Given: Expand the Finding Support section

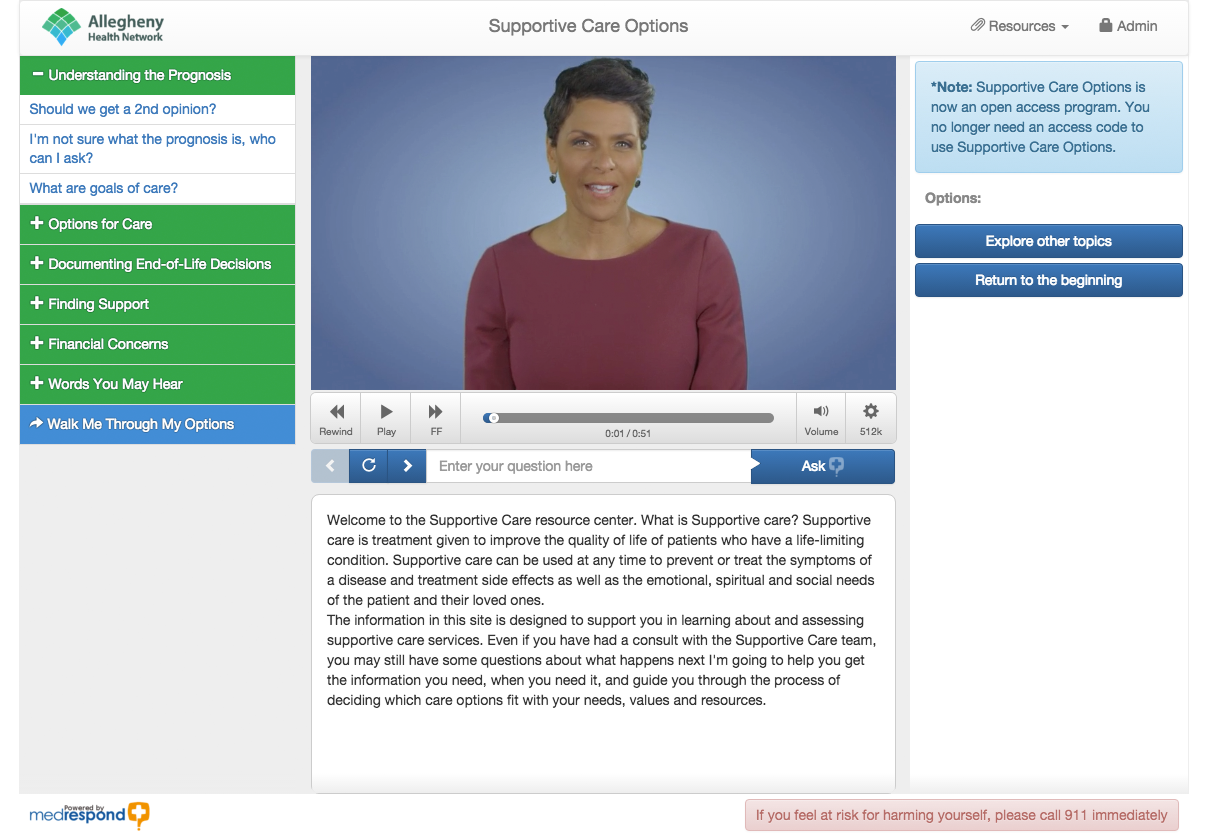Looking at the screenshot, I should (x=157, y=304).
